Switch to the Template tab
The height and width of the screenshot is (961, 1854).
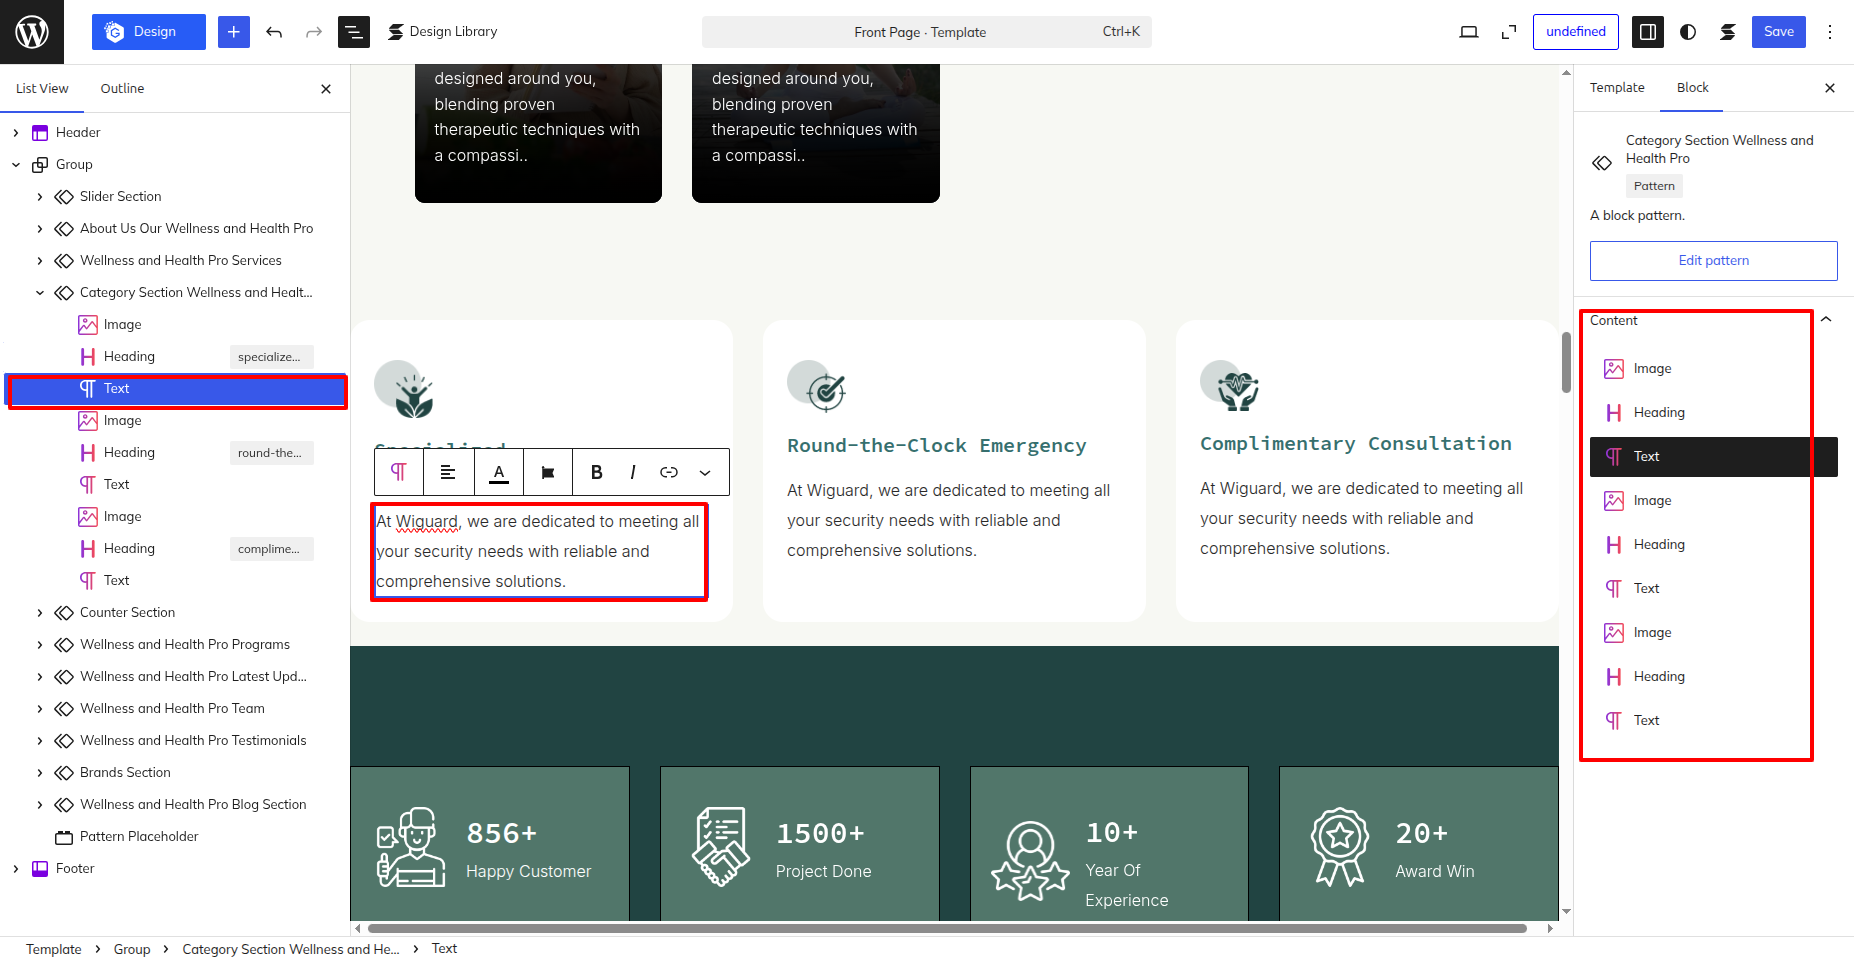point(1617,87)
